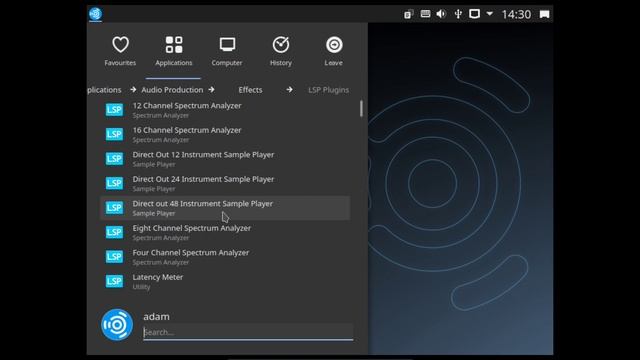
Task: Launch Latency Meter utility
Action: pos(225,281)
